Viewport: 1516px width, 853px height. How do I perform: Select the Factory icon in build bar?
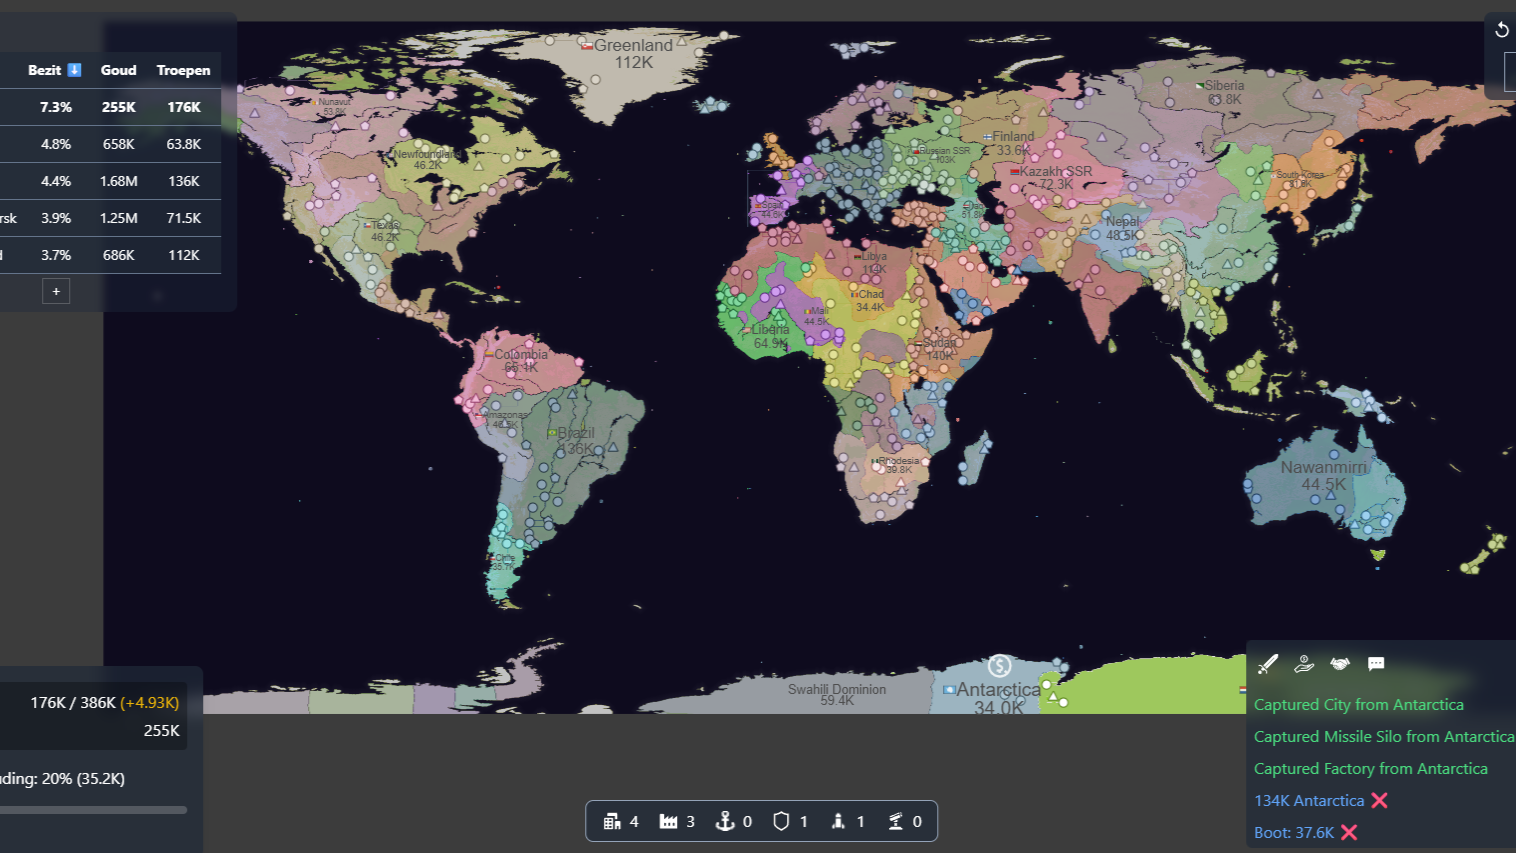(x=668, y=821)
